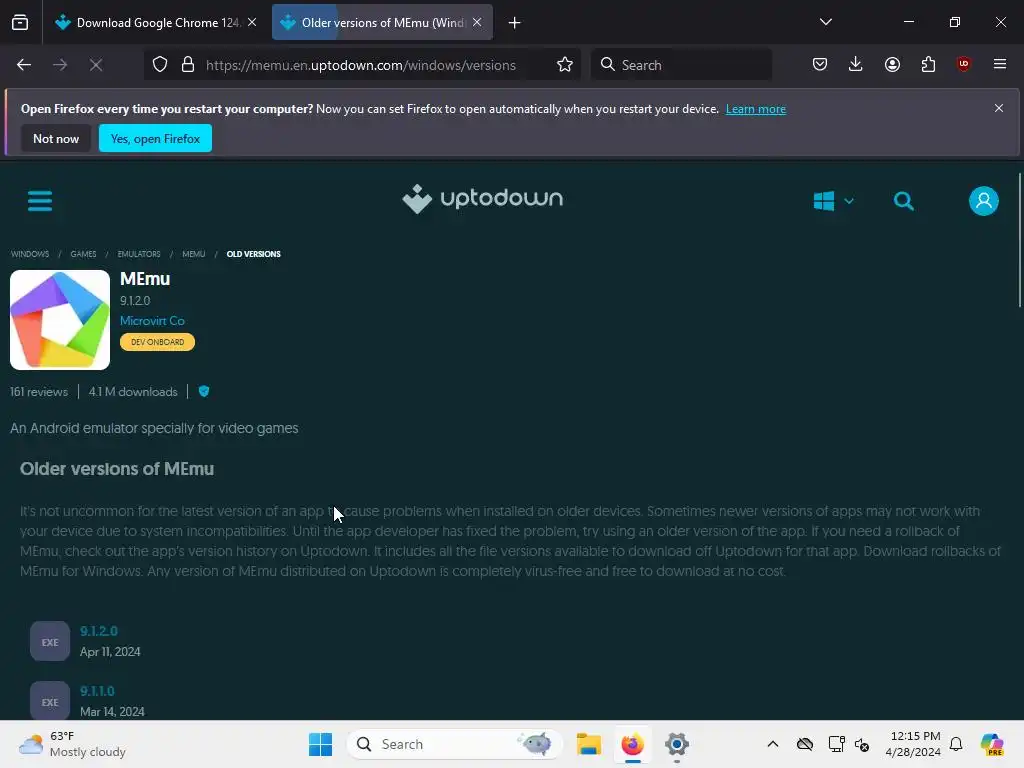The height and width of the screenshot is (768, 1024).
Task: Go to the Uptodown home logo
Action: [483, 199]
